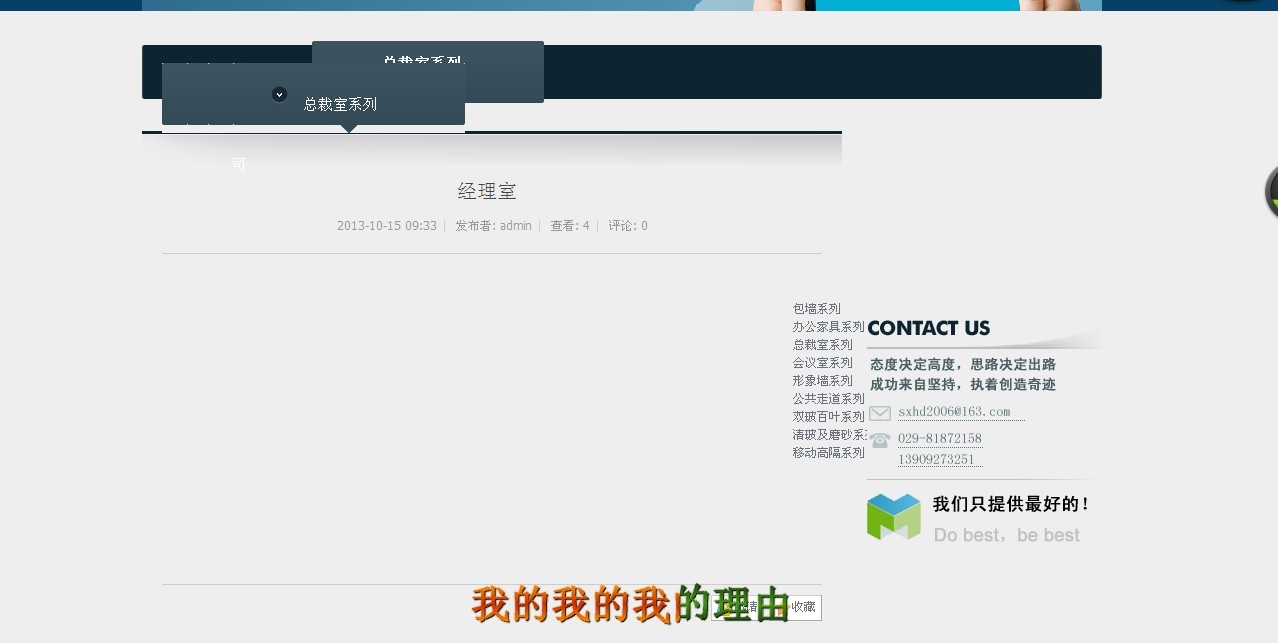Click the green and blue M logo
Viewport: 1278px width, 643px height.
[x=894, y=517]
